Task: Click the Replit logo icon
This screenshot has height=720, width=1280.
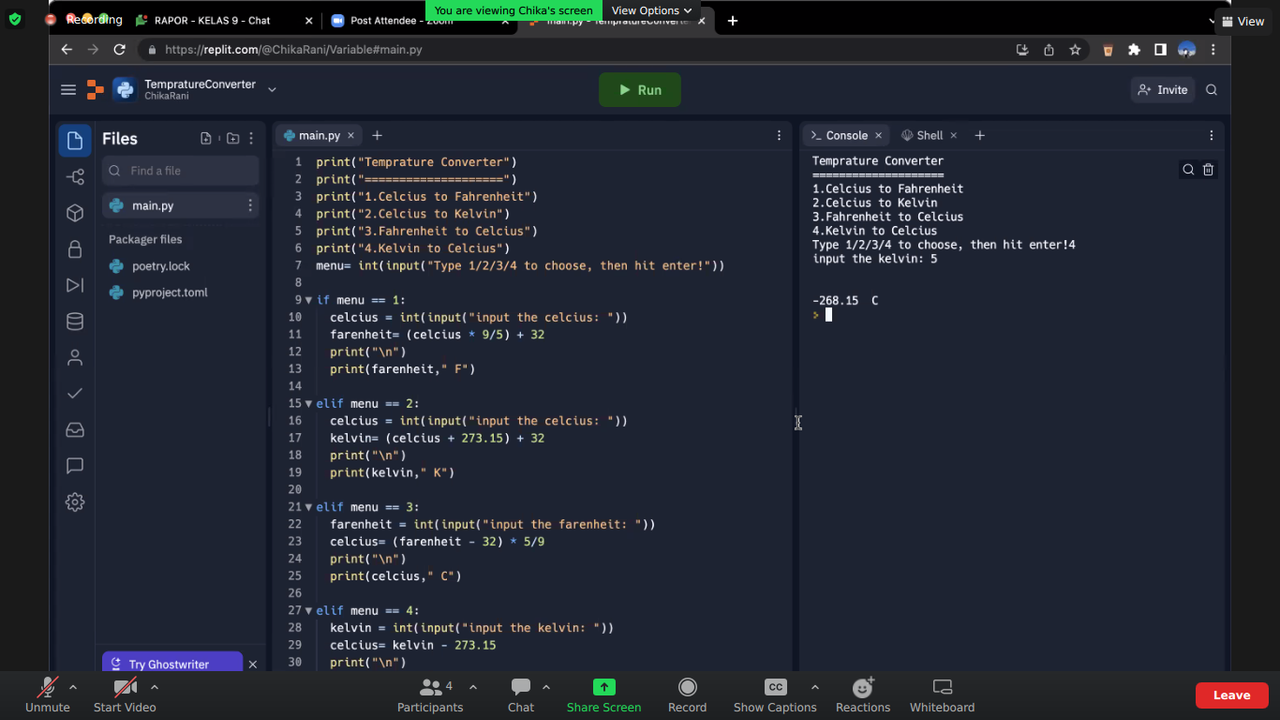Action: point(95,90)
